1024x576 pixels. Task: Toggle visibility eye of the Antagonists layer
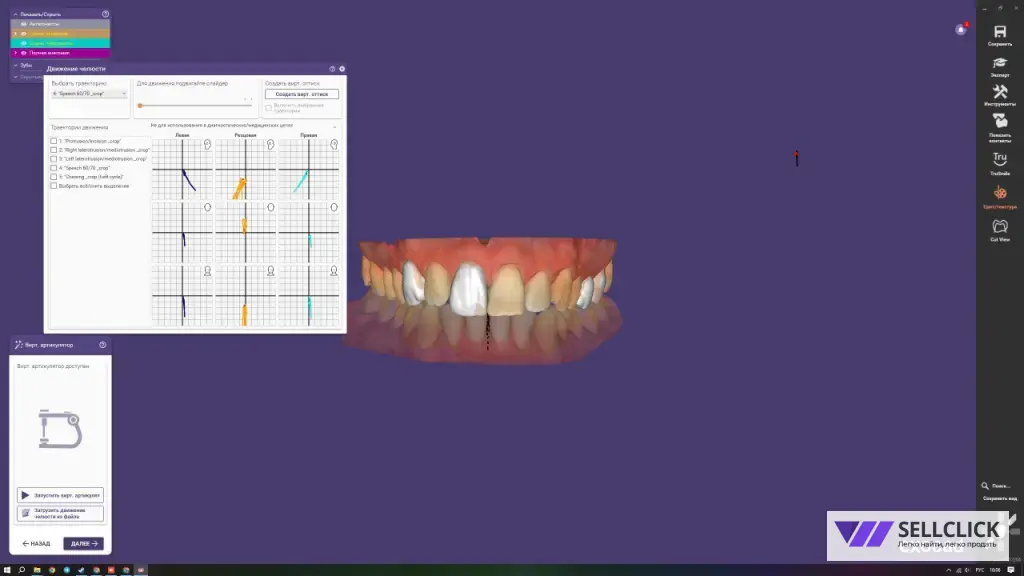pos(23,23)
